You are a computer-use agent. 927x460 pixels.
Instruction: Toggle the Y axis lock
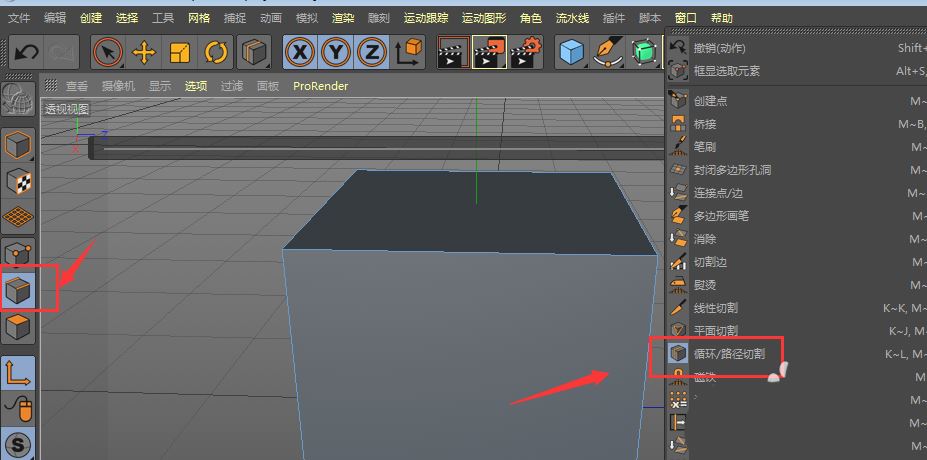pos(336,52)
